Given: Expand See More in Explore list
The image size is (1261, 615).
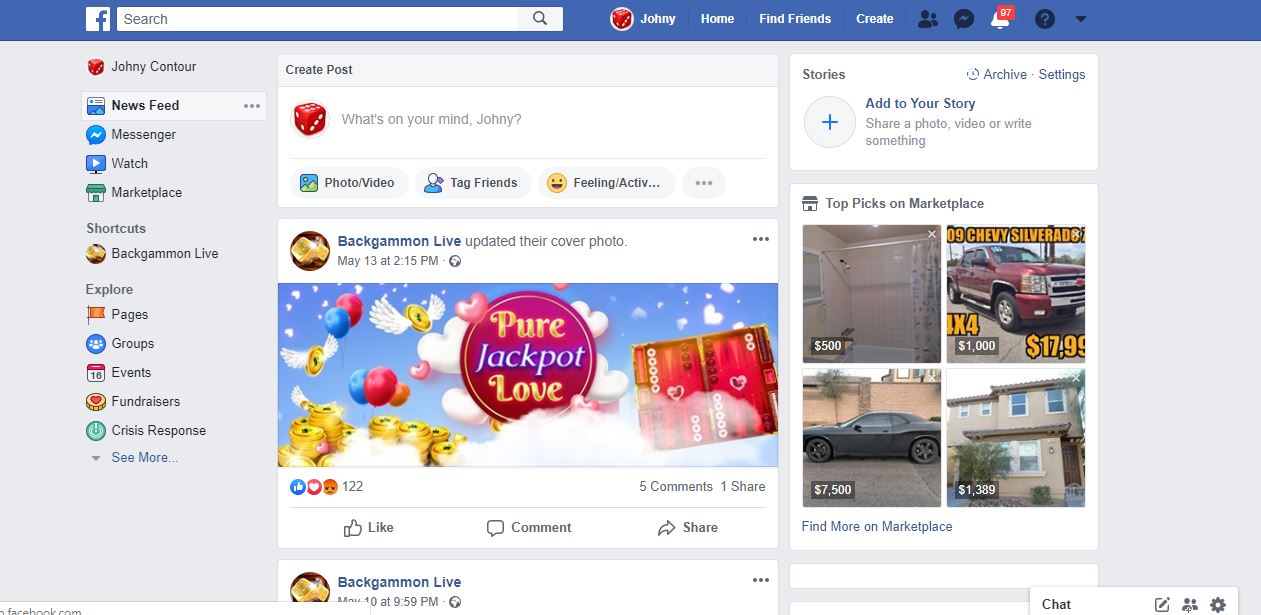Looking at the screenshot, I should (x=144, y=458).
